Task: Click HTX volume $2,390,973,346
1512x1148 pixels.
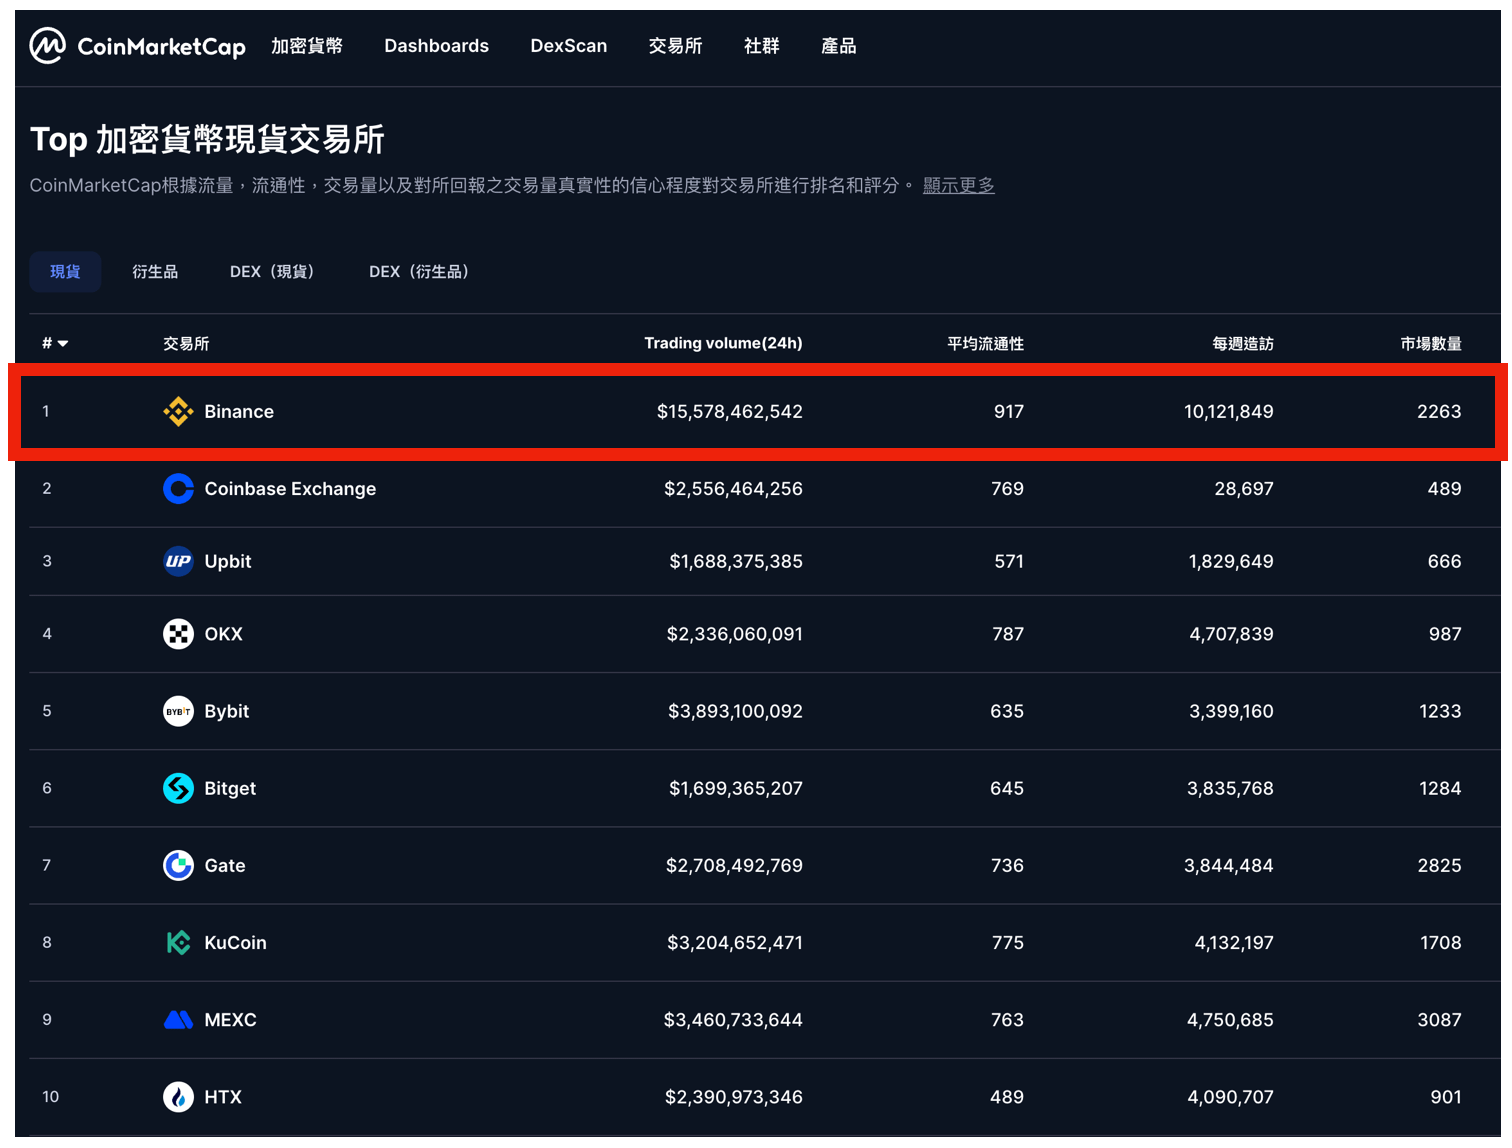Action: tap(734, 1097)
